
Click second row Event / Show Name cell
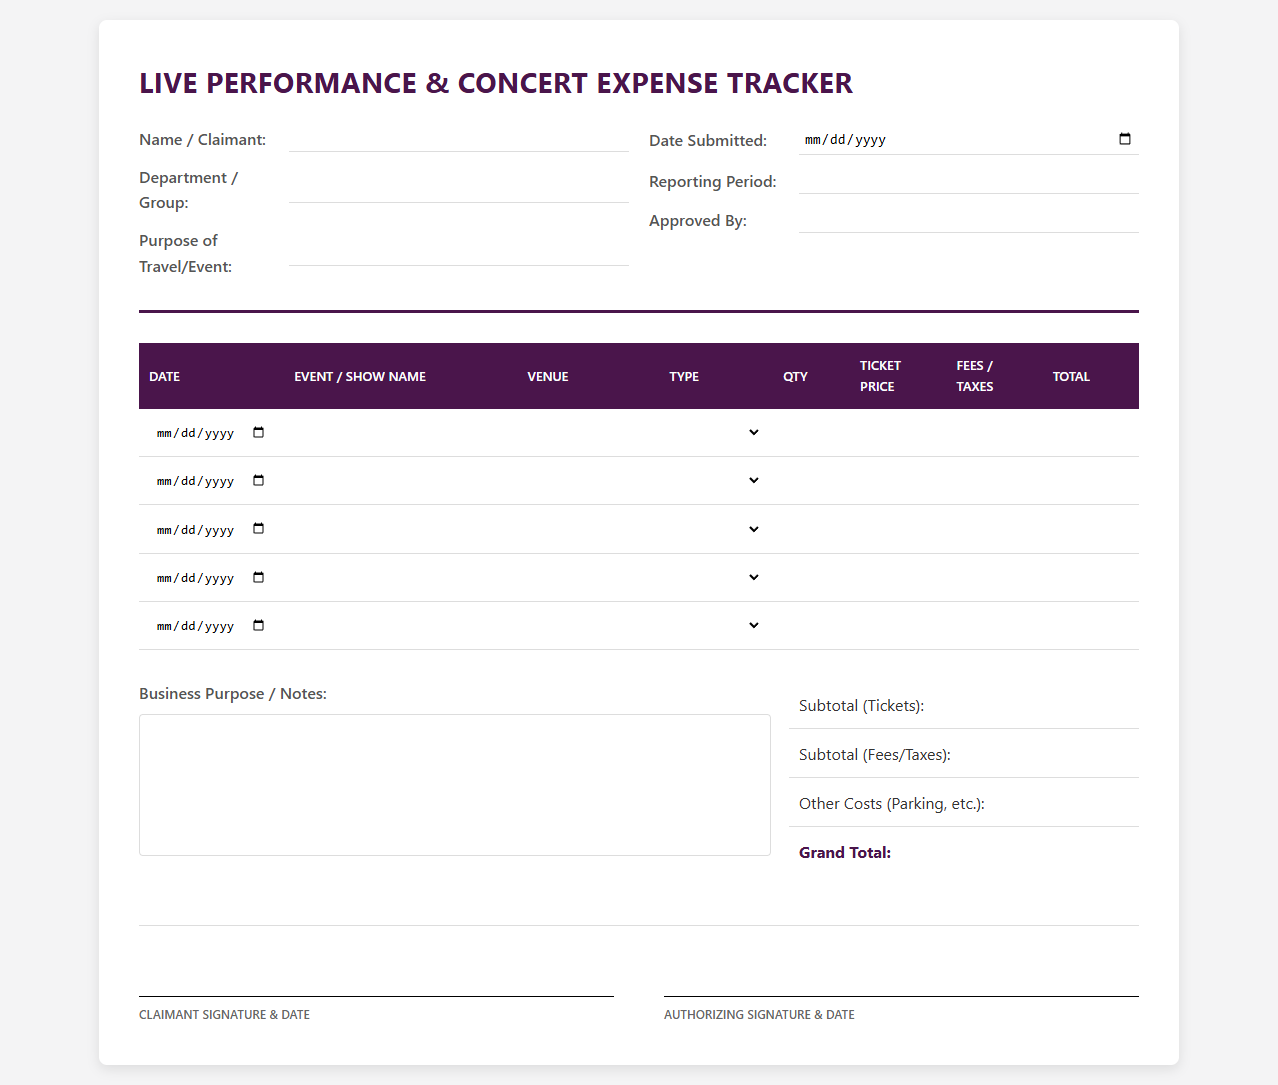[x=400, y=481]
